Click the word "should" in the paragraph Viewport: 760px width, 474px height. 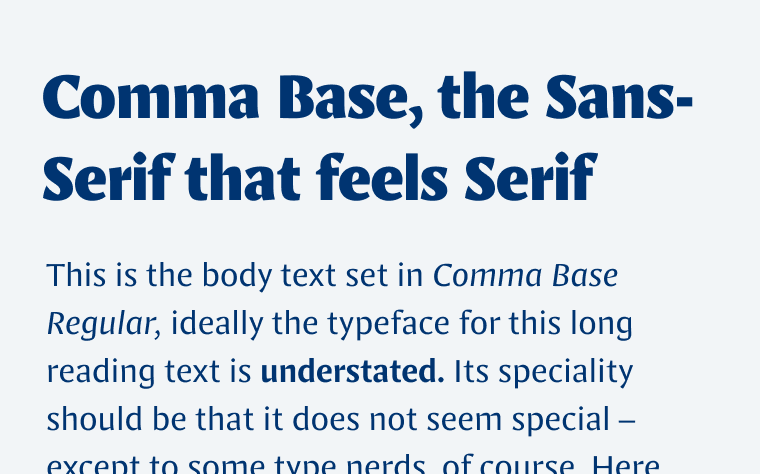pyautogui.click(x=95, y=418)
